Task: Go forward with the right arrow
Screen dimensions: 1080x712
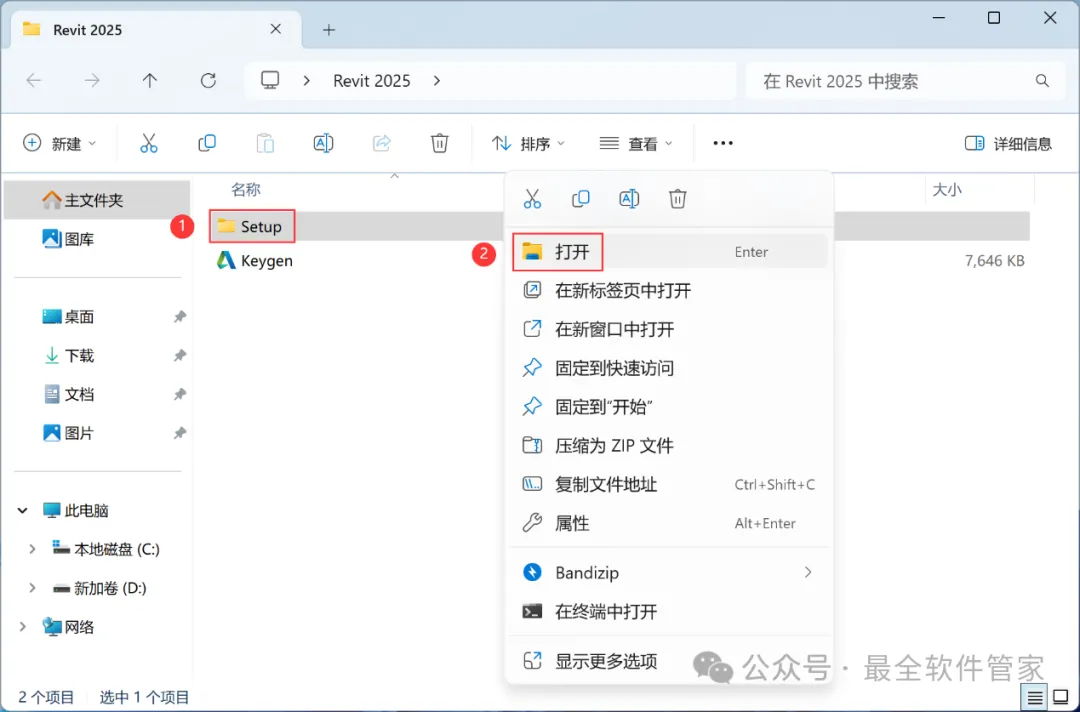Action: (92, 81)
